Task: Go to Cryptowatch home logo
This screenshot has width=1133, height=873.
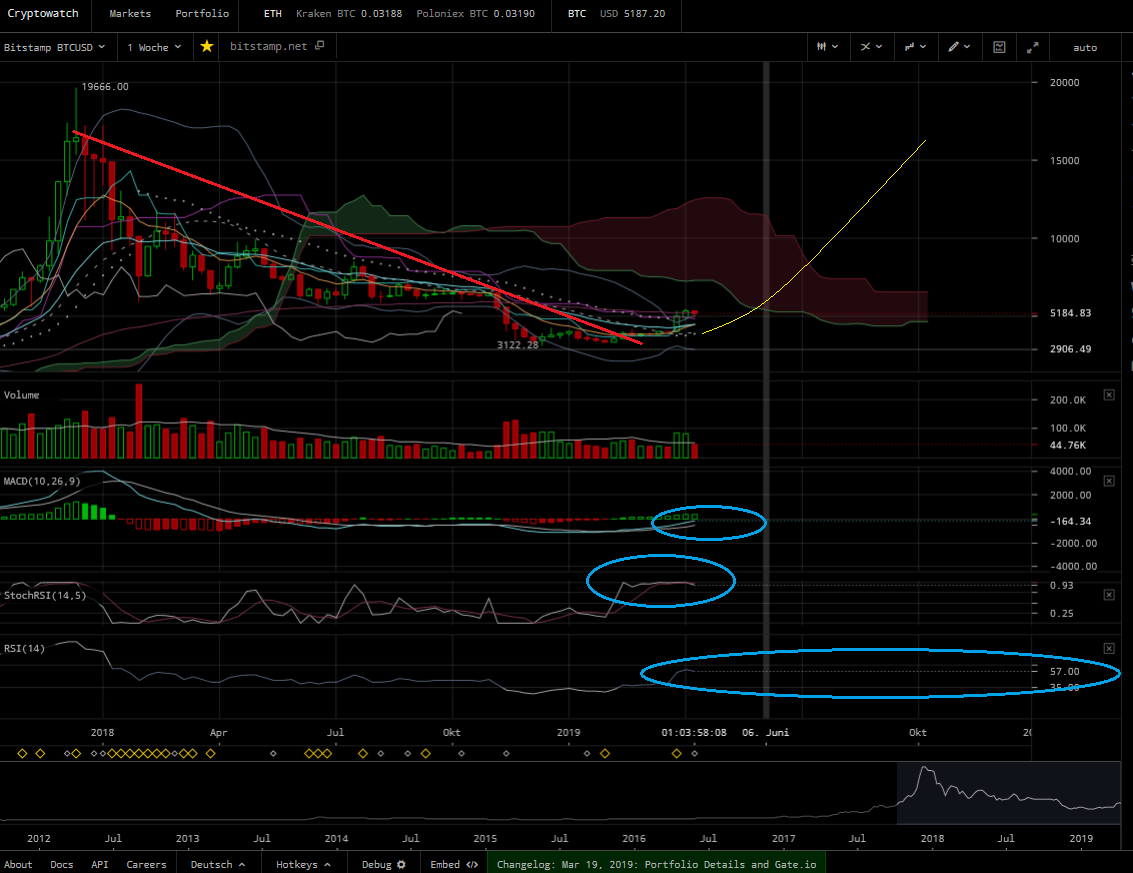Action: (x=43, y=13)
